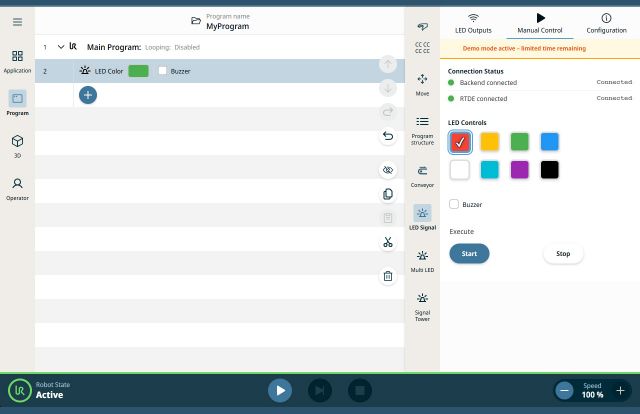Click the Looping: Disabled text
This screenshot has height=414, width=640.
click(172, 47)
